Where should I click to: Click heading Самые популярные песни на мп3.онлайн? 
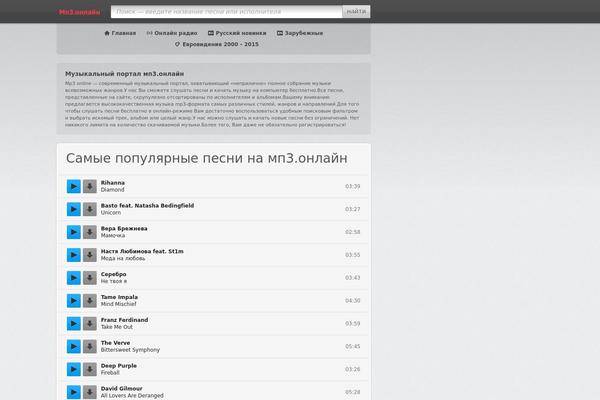point(207,158)
